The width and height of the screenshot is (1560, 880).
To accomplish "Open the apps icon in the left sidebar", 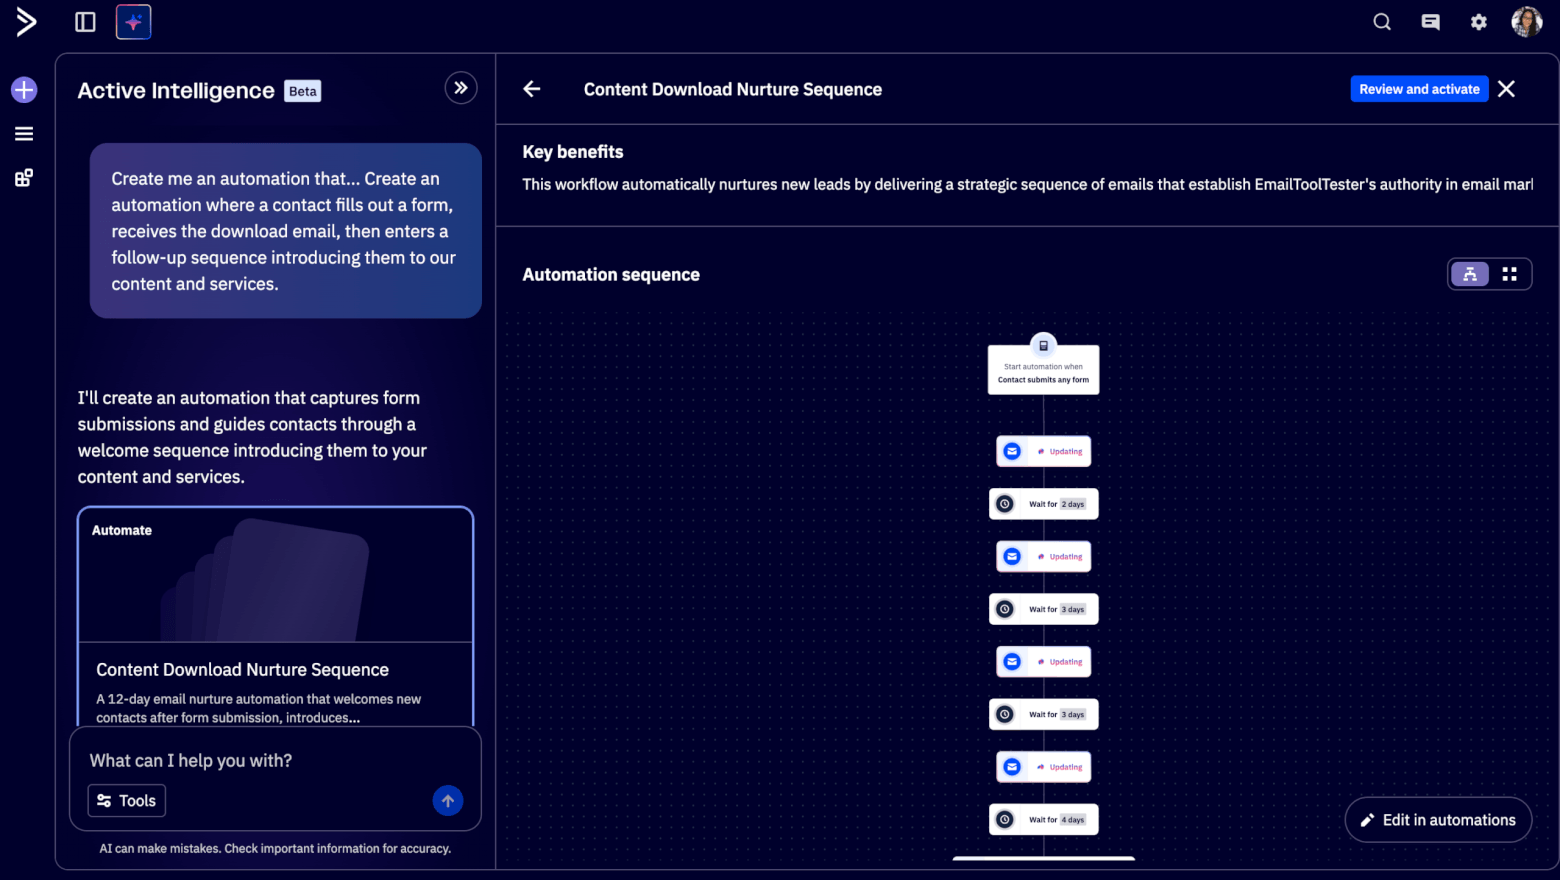I will click(x=23, y=178).
